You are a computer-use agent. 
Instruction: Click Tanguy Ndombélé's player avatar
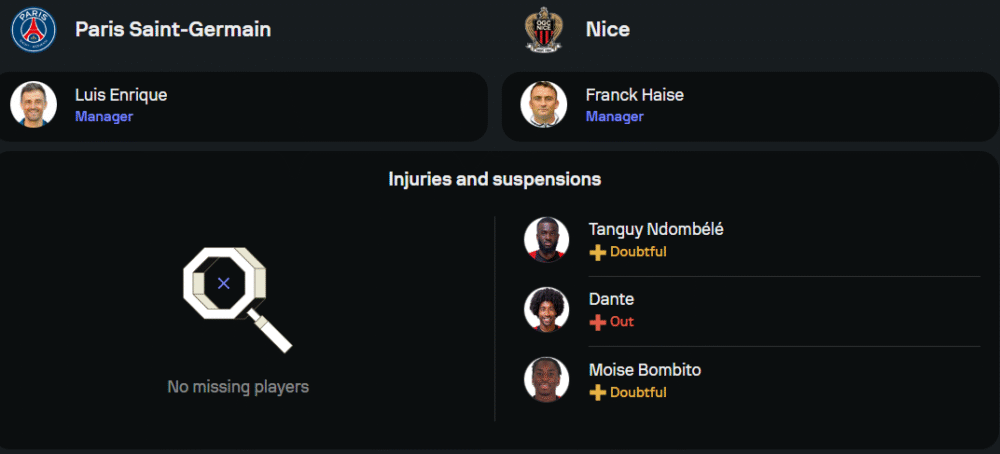546,240
